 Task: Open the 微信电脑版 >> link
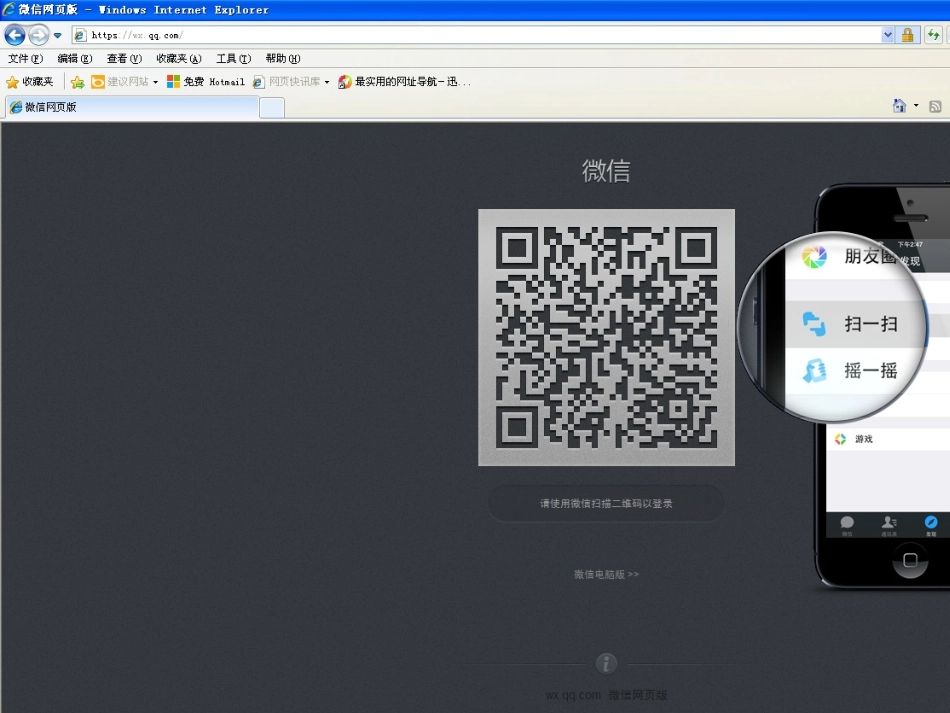606,574
